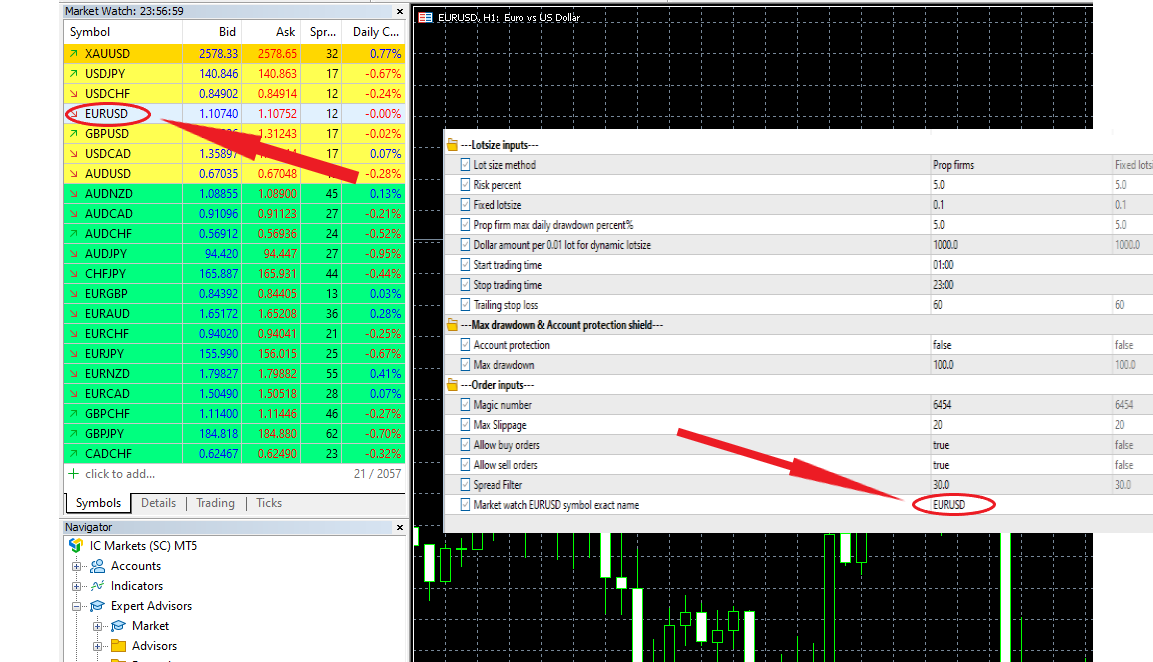Click the IC Markets (SC) MT5 broker icon
The height and width of the screenshot is (662, 1153).
tap(76, 546)
